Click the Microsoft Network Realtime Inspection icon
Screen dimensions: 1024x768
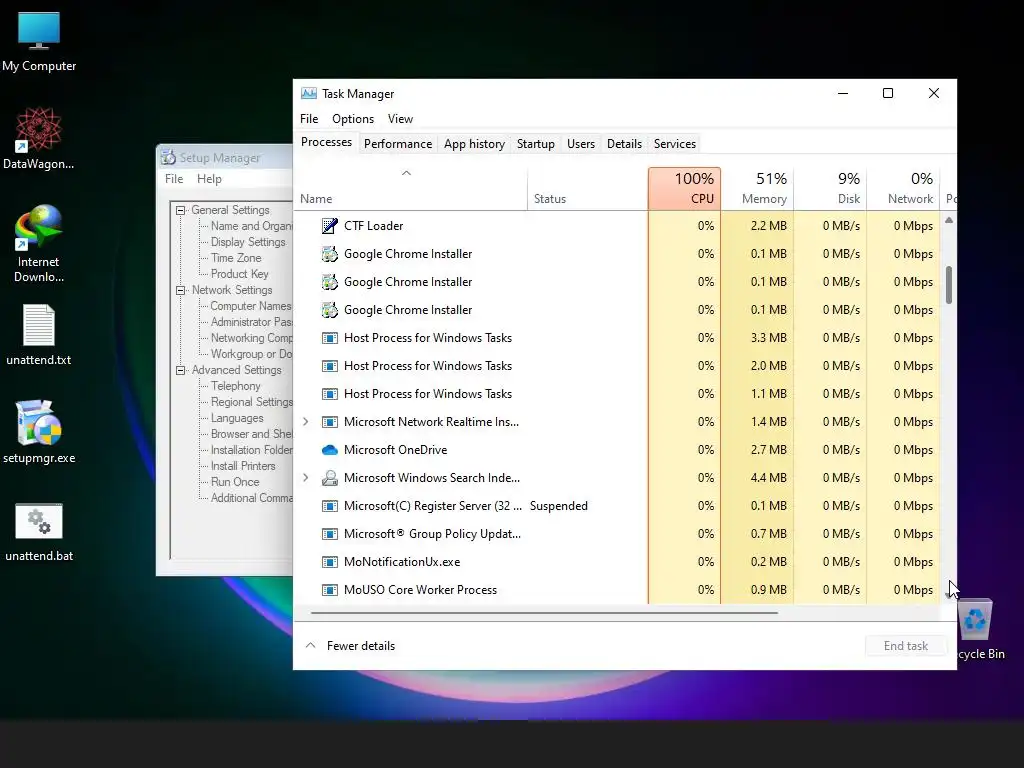[330, 422]
